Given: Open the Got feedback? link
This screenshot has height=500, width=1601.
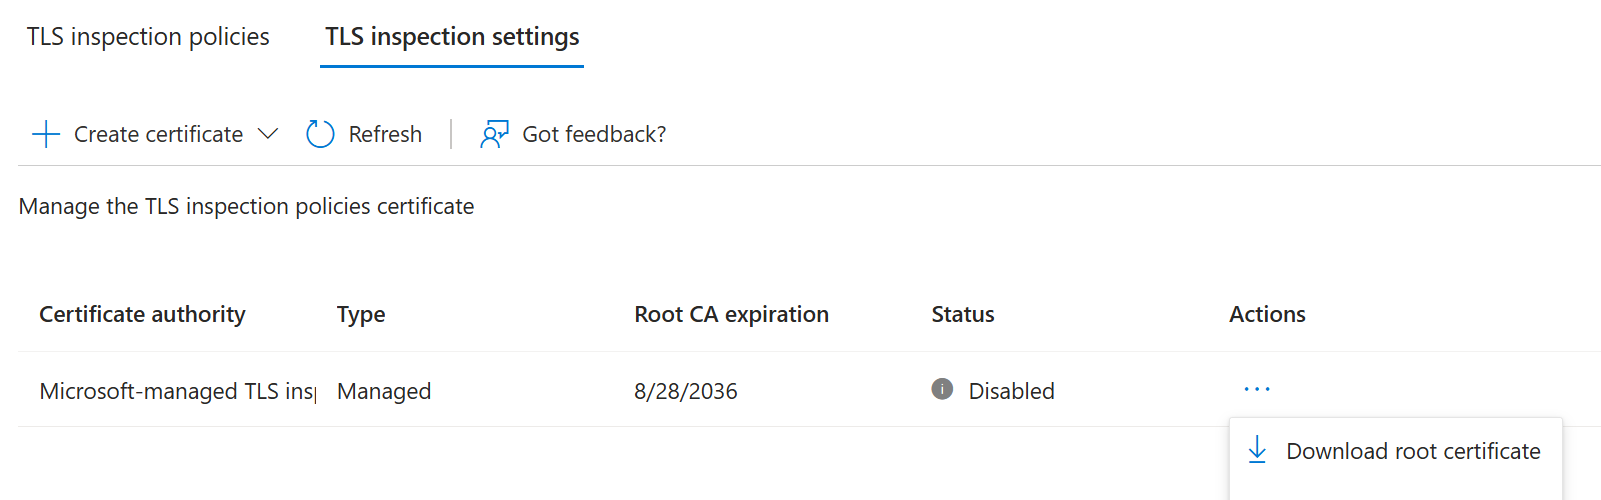Looking at the screenshot, I should point(594,134).
